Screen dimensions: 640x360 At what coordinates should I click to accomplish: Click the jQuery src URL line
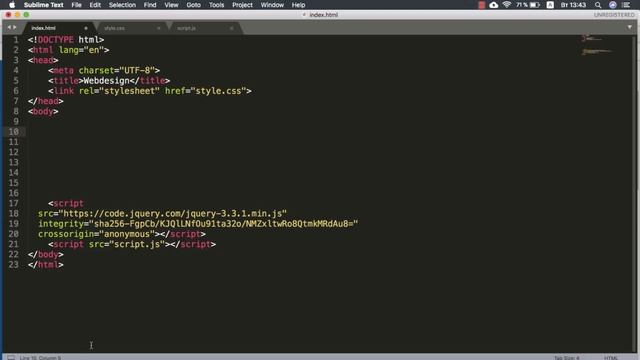[162, 213]
